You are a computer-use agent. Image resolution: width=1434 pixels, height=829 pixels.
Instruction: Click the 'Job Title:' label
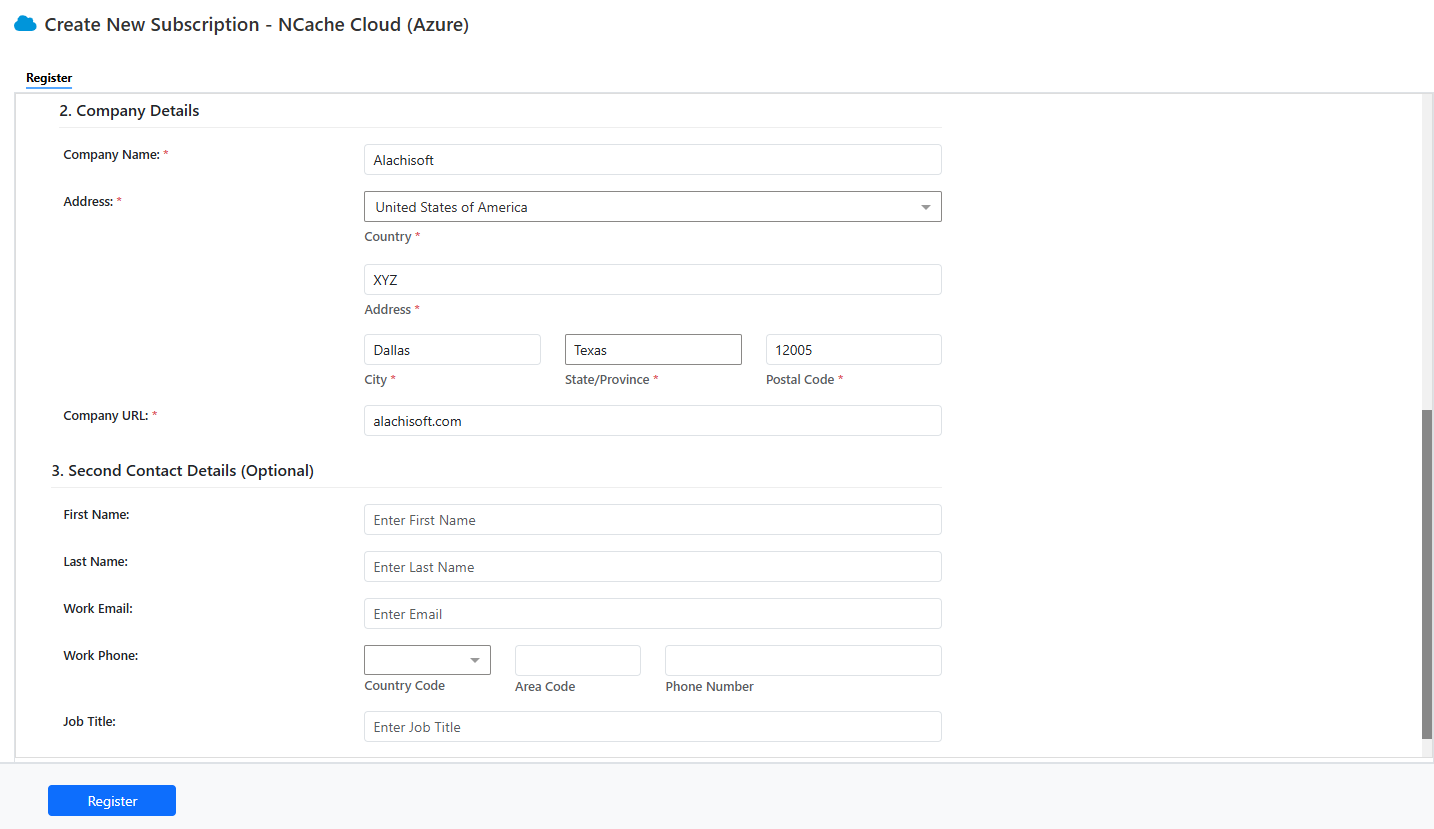(90, 722)
